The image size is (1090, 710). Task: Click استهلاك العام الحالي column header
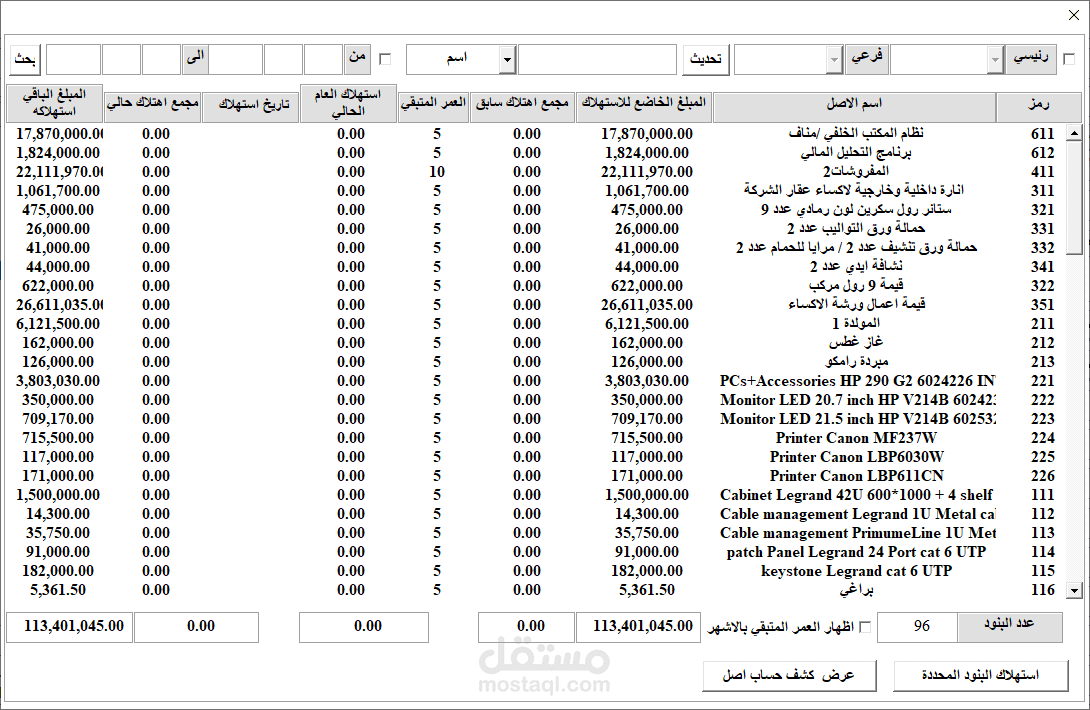coord(348,104)
